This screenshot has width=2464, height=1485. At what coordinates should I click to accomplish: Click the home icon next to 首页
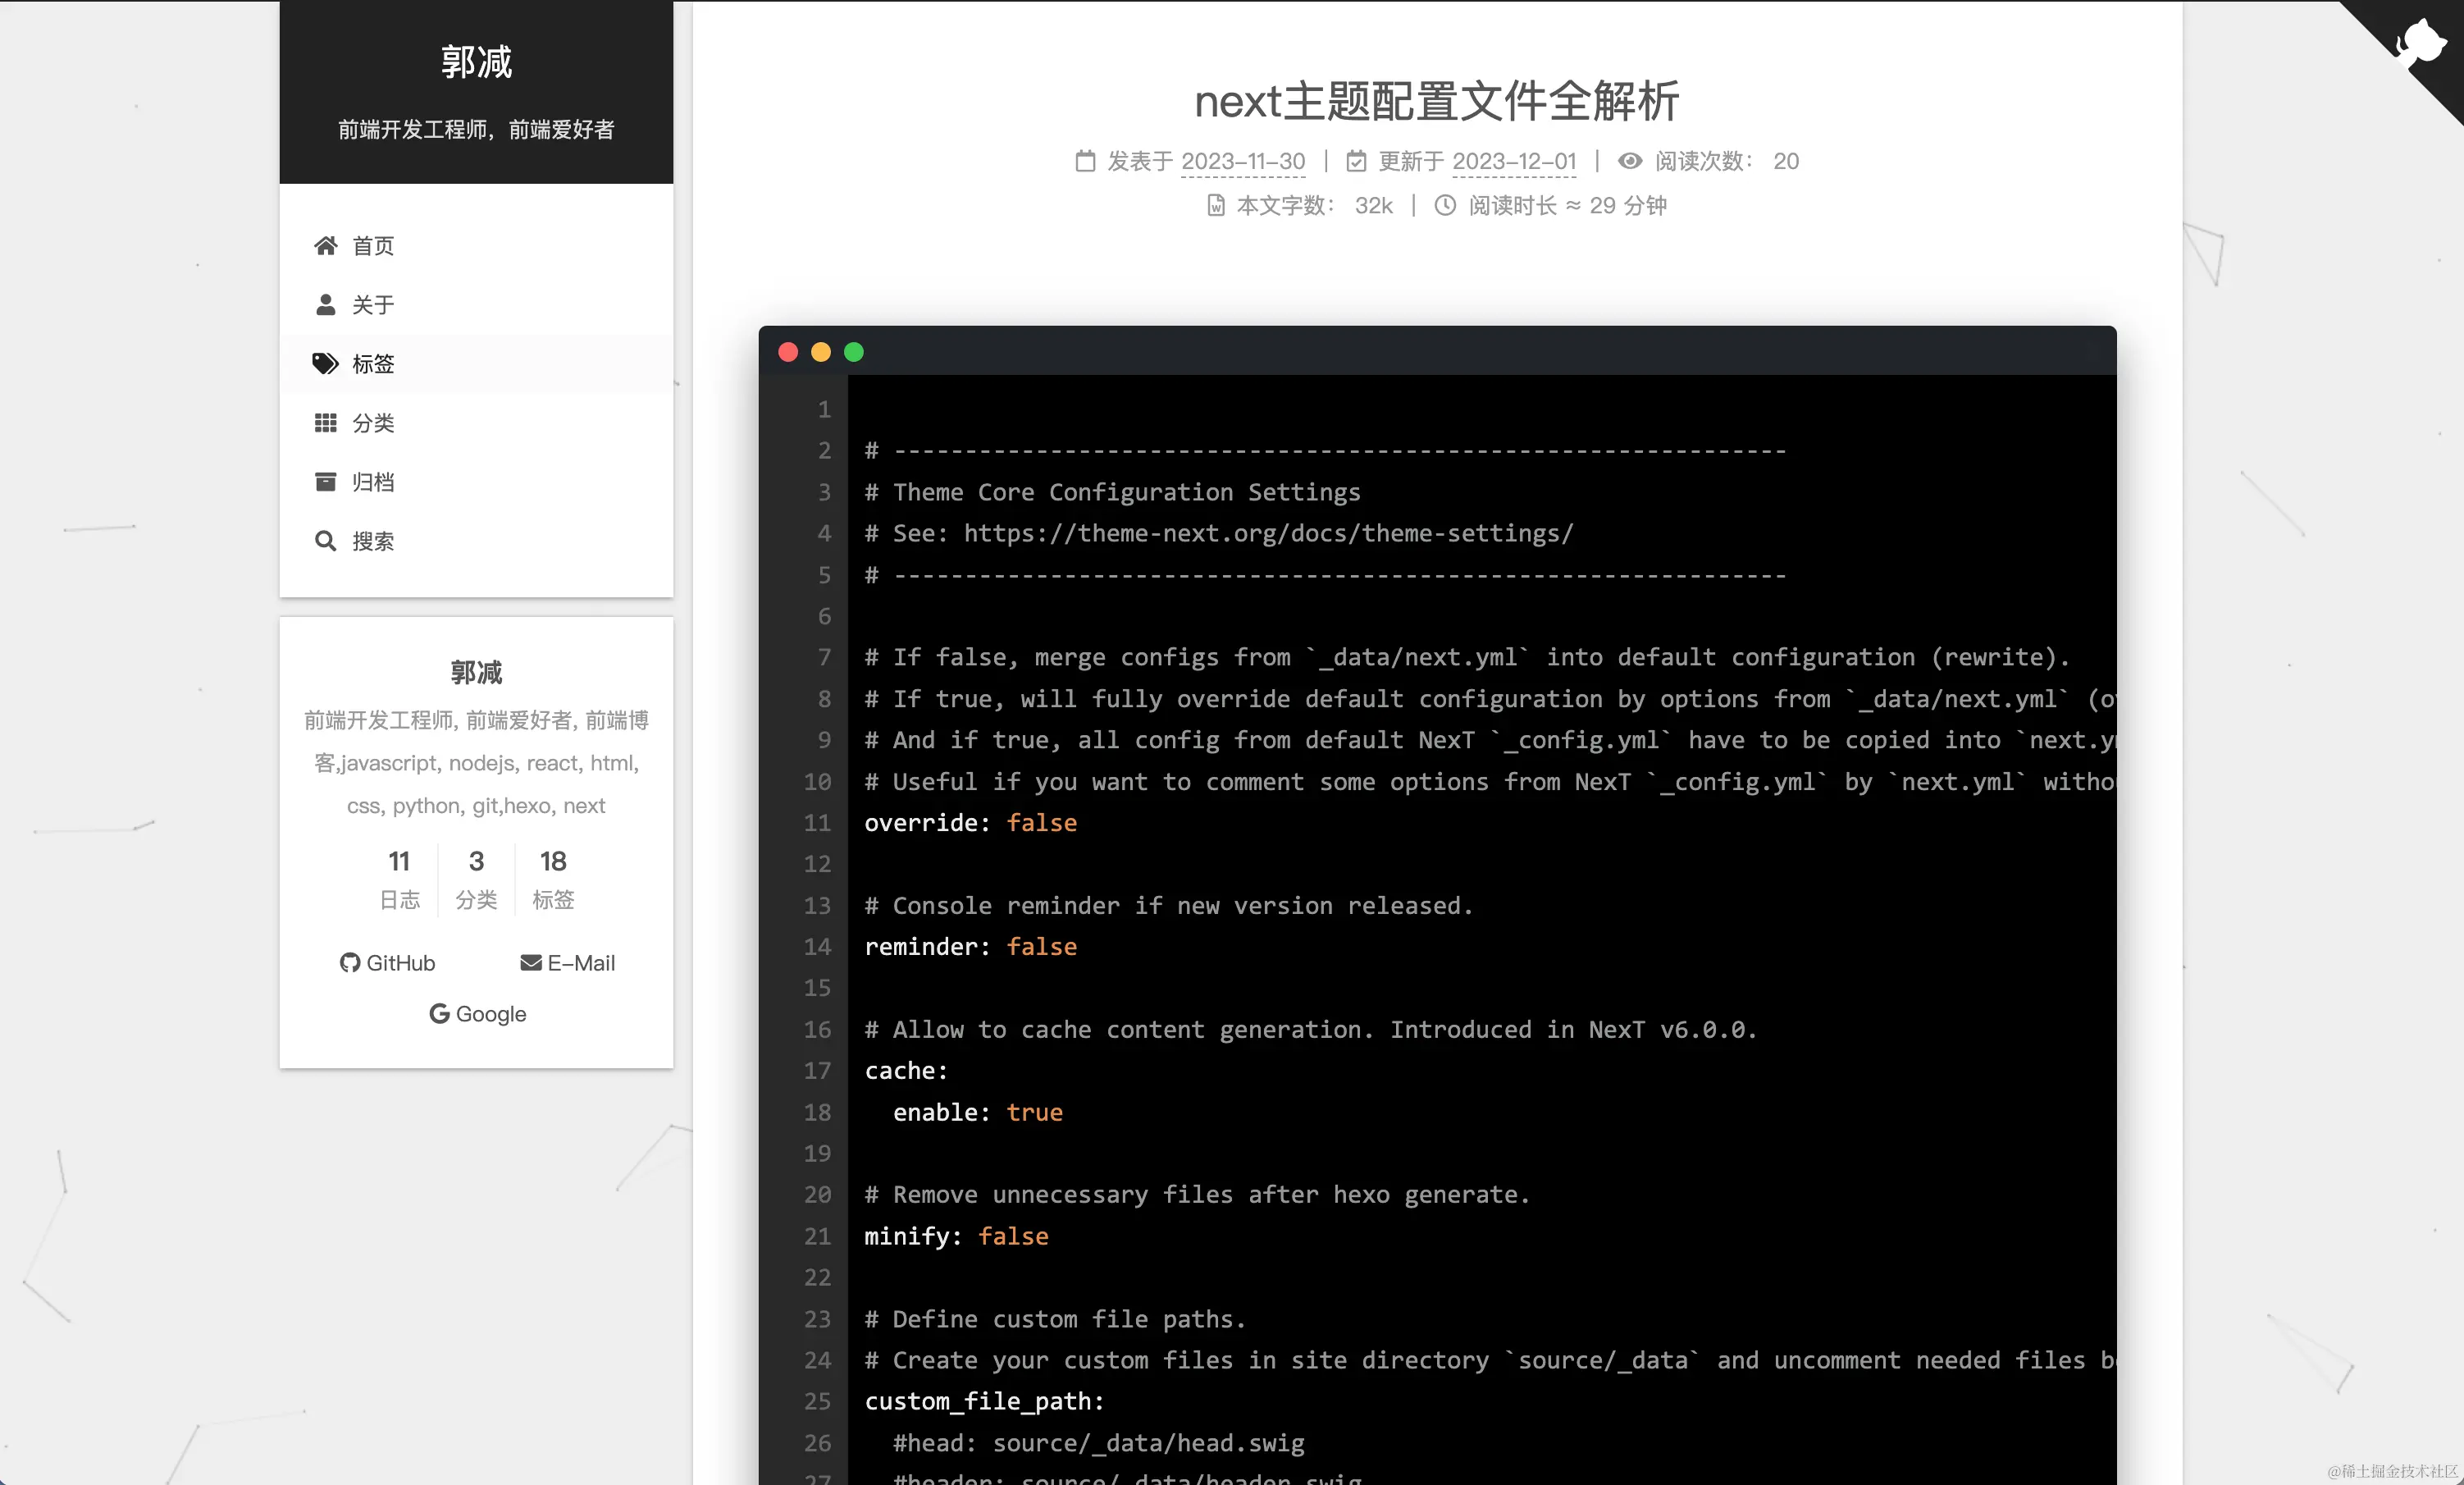coord(325,246)
